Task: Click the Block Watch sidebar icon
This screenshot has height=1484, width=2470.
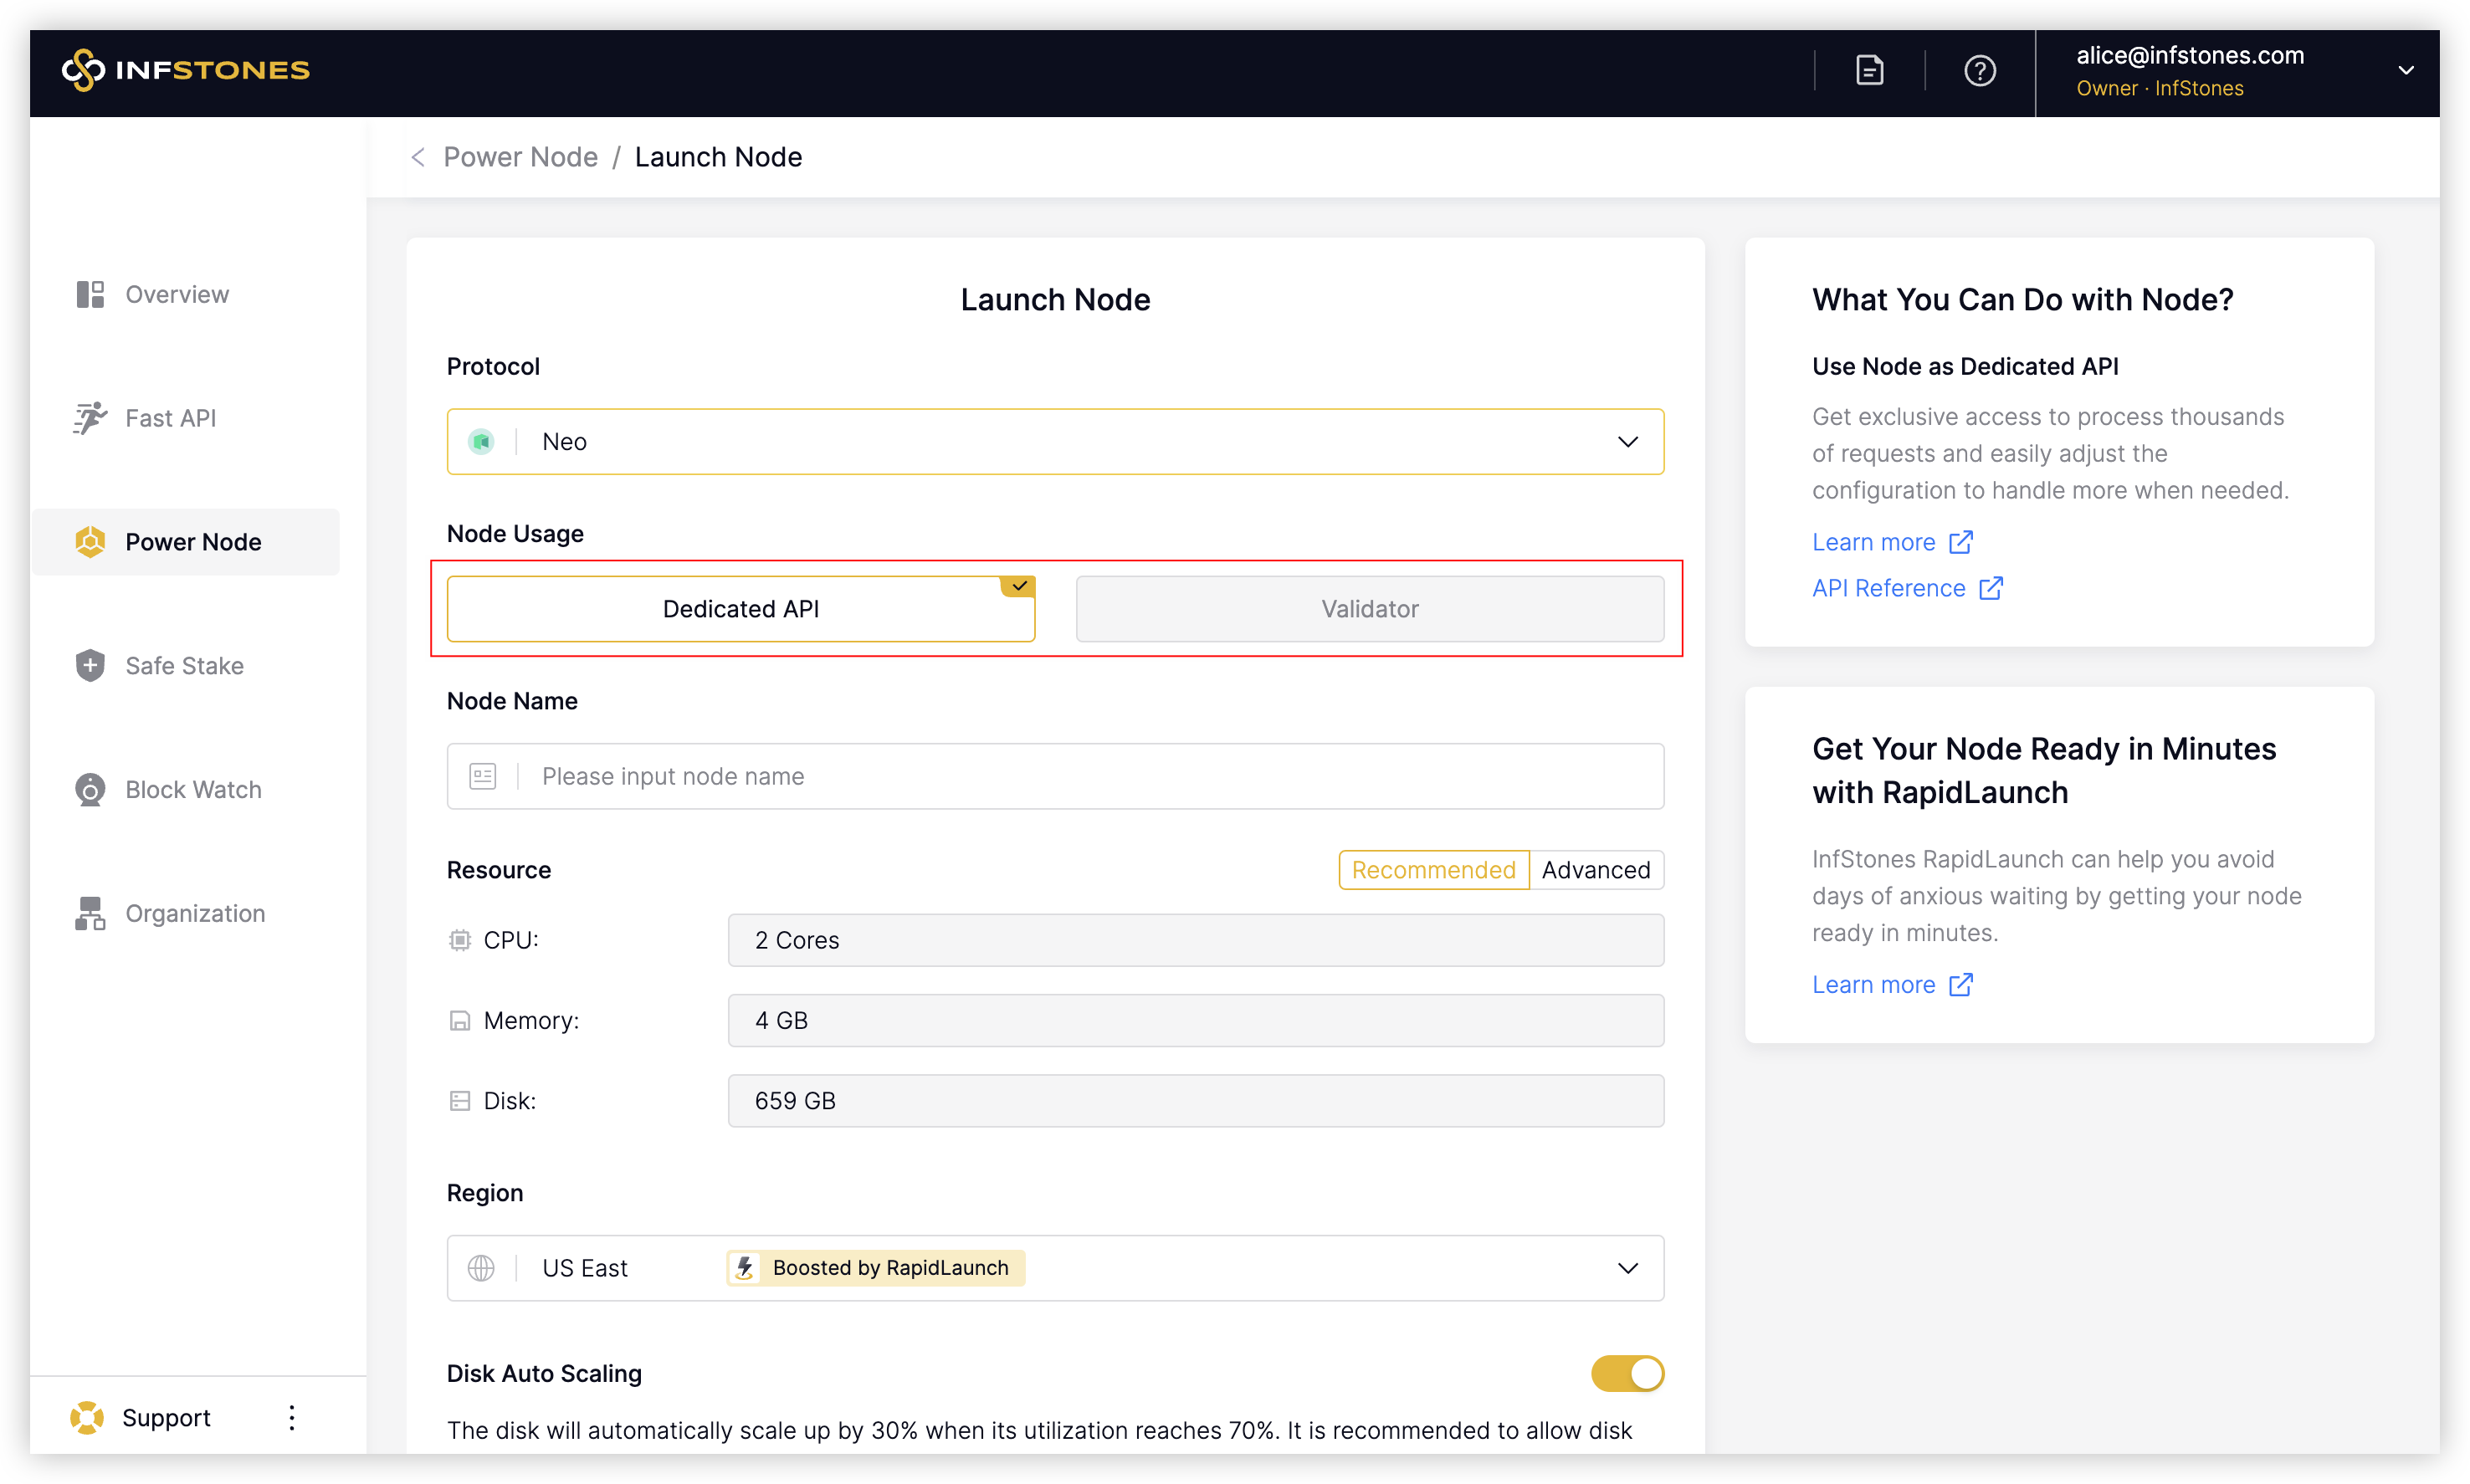Action: 90,789
